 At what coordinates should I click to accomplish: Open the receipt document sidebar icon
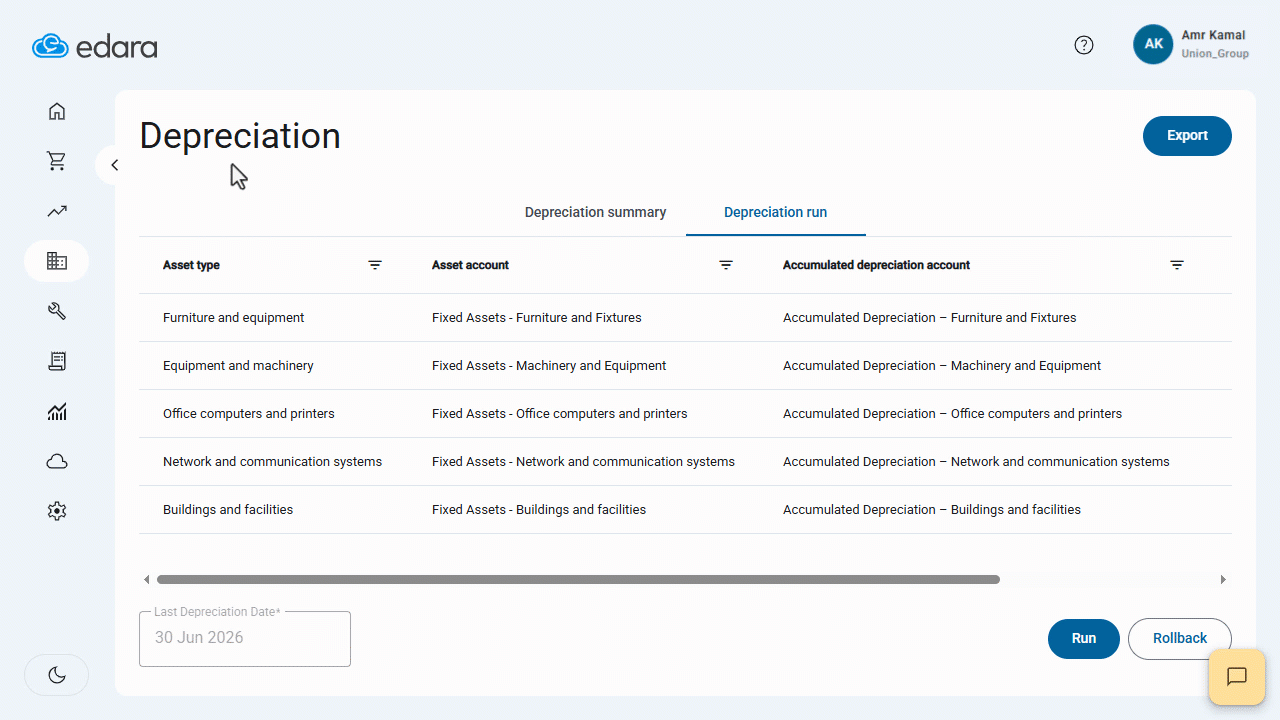pyautogui.click(x=57, y=361)
